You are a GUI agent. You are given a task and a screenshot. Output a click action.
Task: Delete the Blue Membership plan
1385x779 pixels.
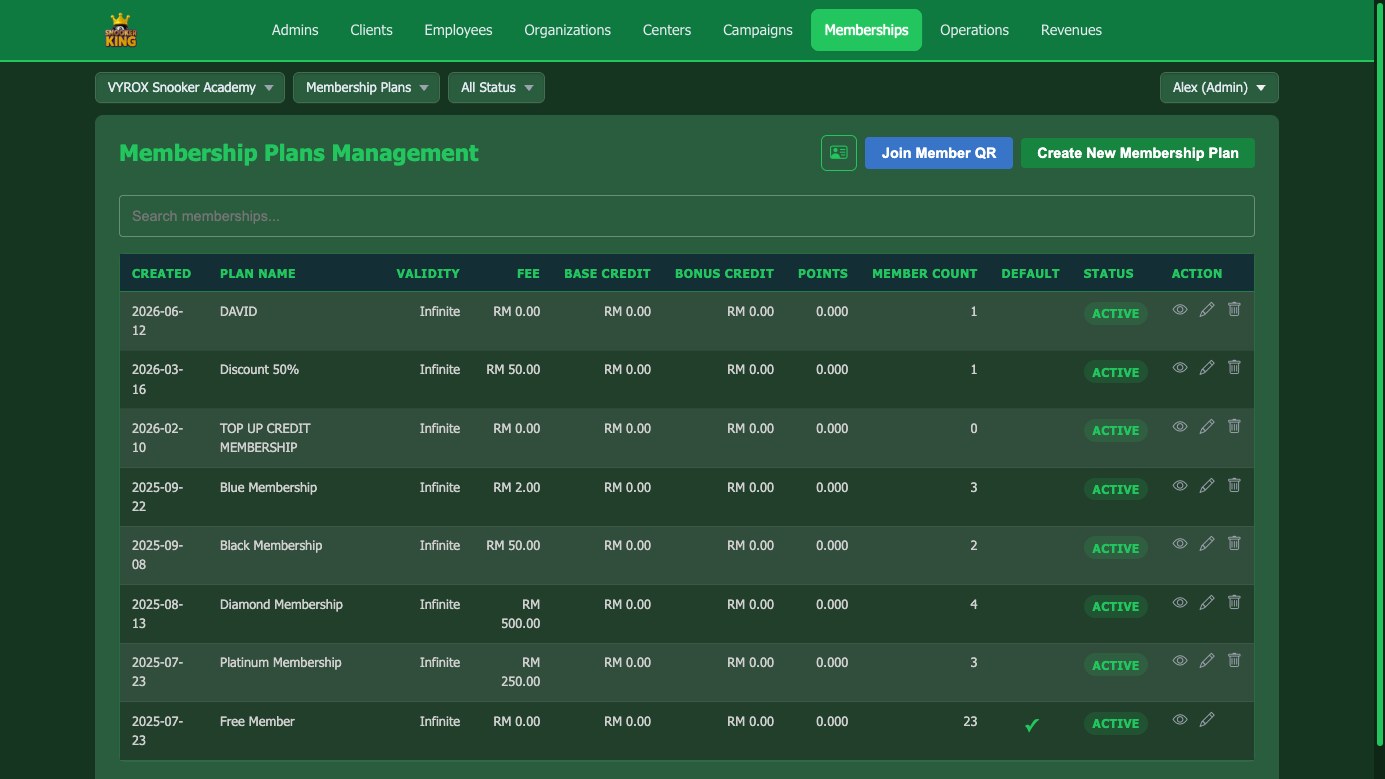[x=1234, y=485]
